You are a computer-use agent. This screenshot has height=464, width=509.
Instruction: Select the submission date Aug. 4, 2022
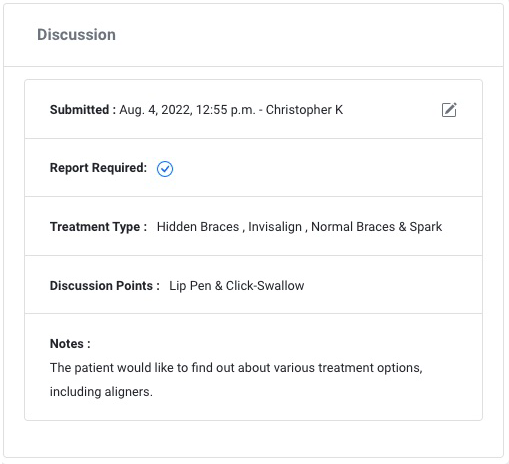[x=156, y=110]
